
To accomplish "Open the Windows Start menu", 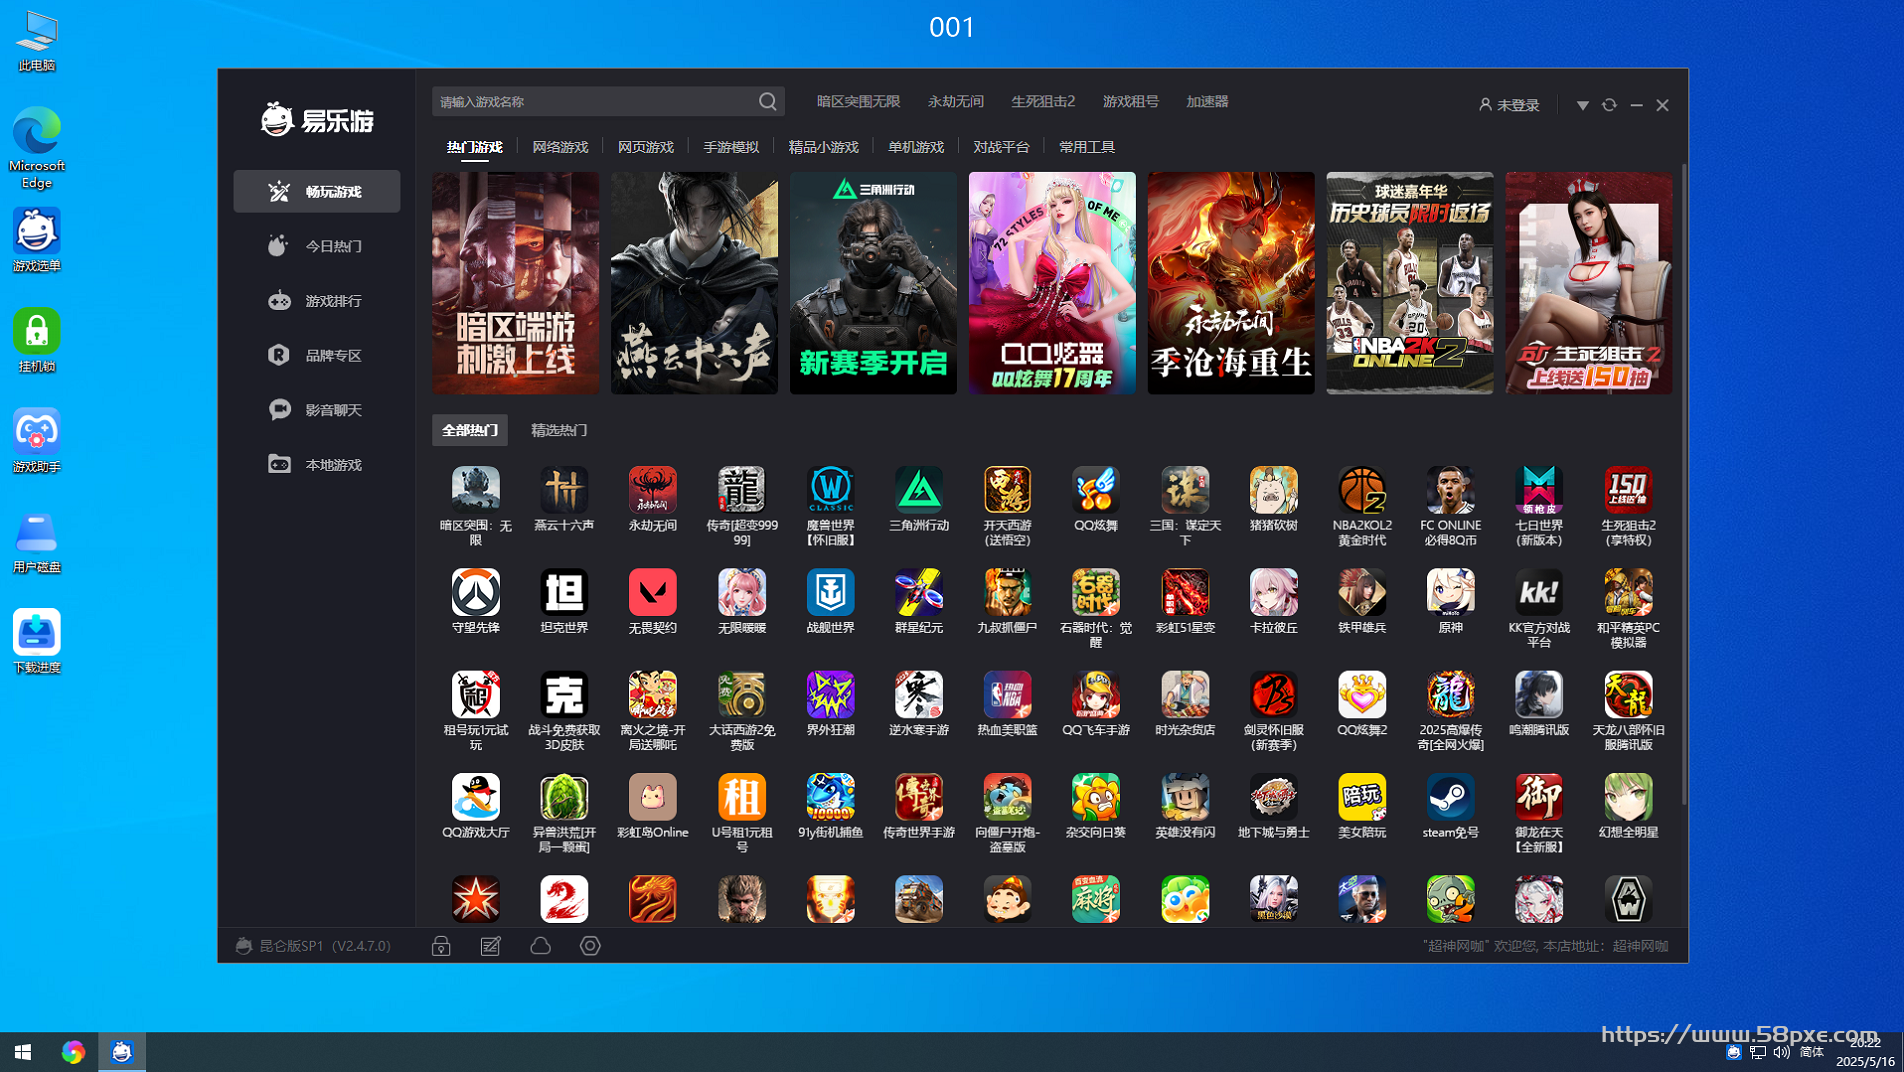I will click(x=23, y=1052).
